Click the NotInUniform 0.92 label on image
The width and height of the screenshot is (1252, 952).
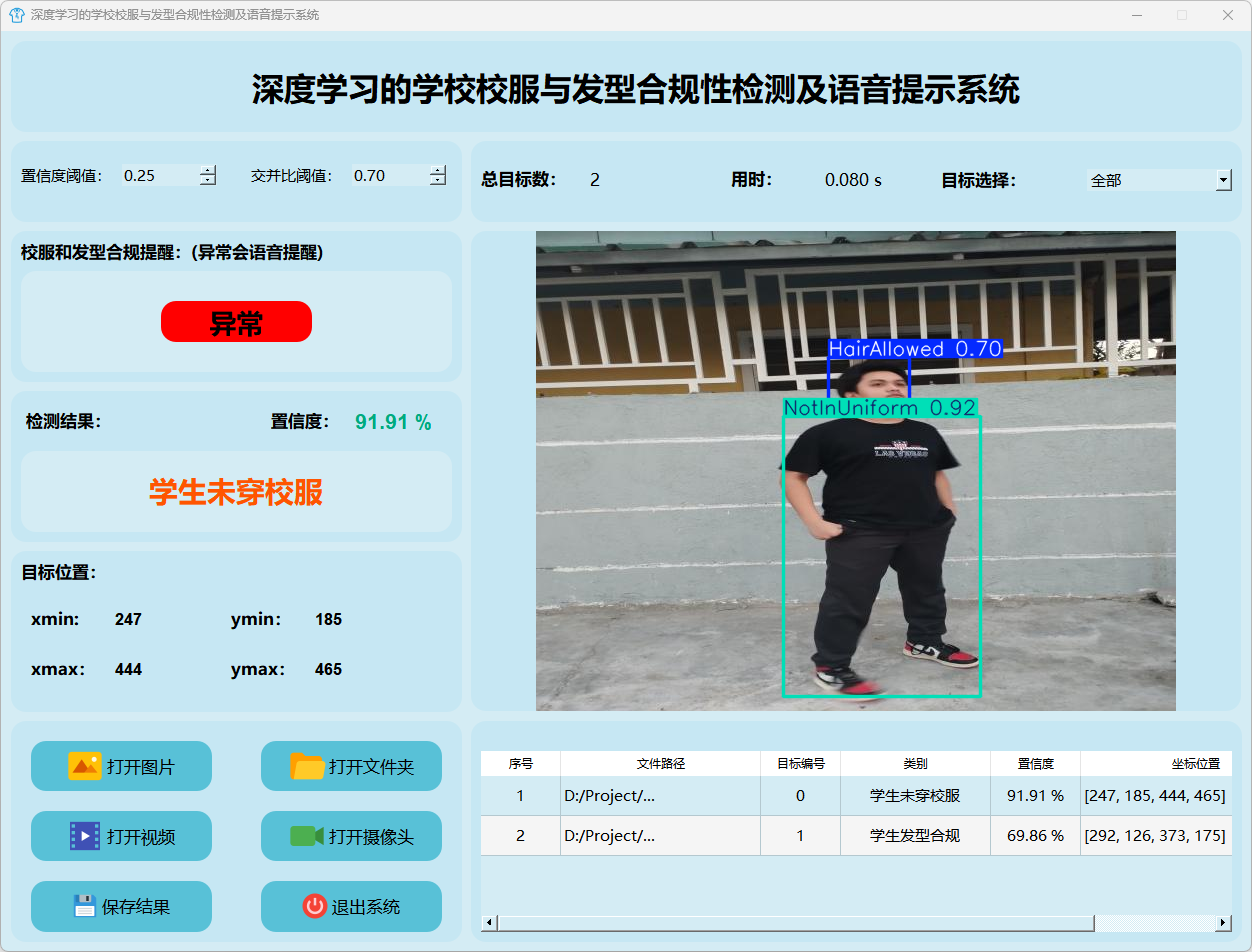click(880, 408)
